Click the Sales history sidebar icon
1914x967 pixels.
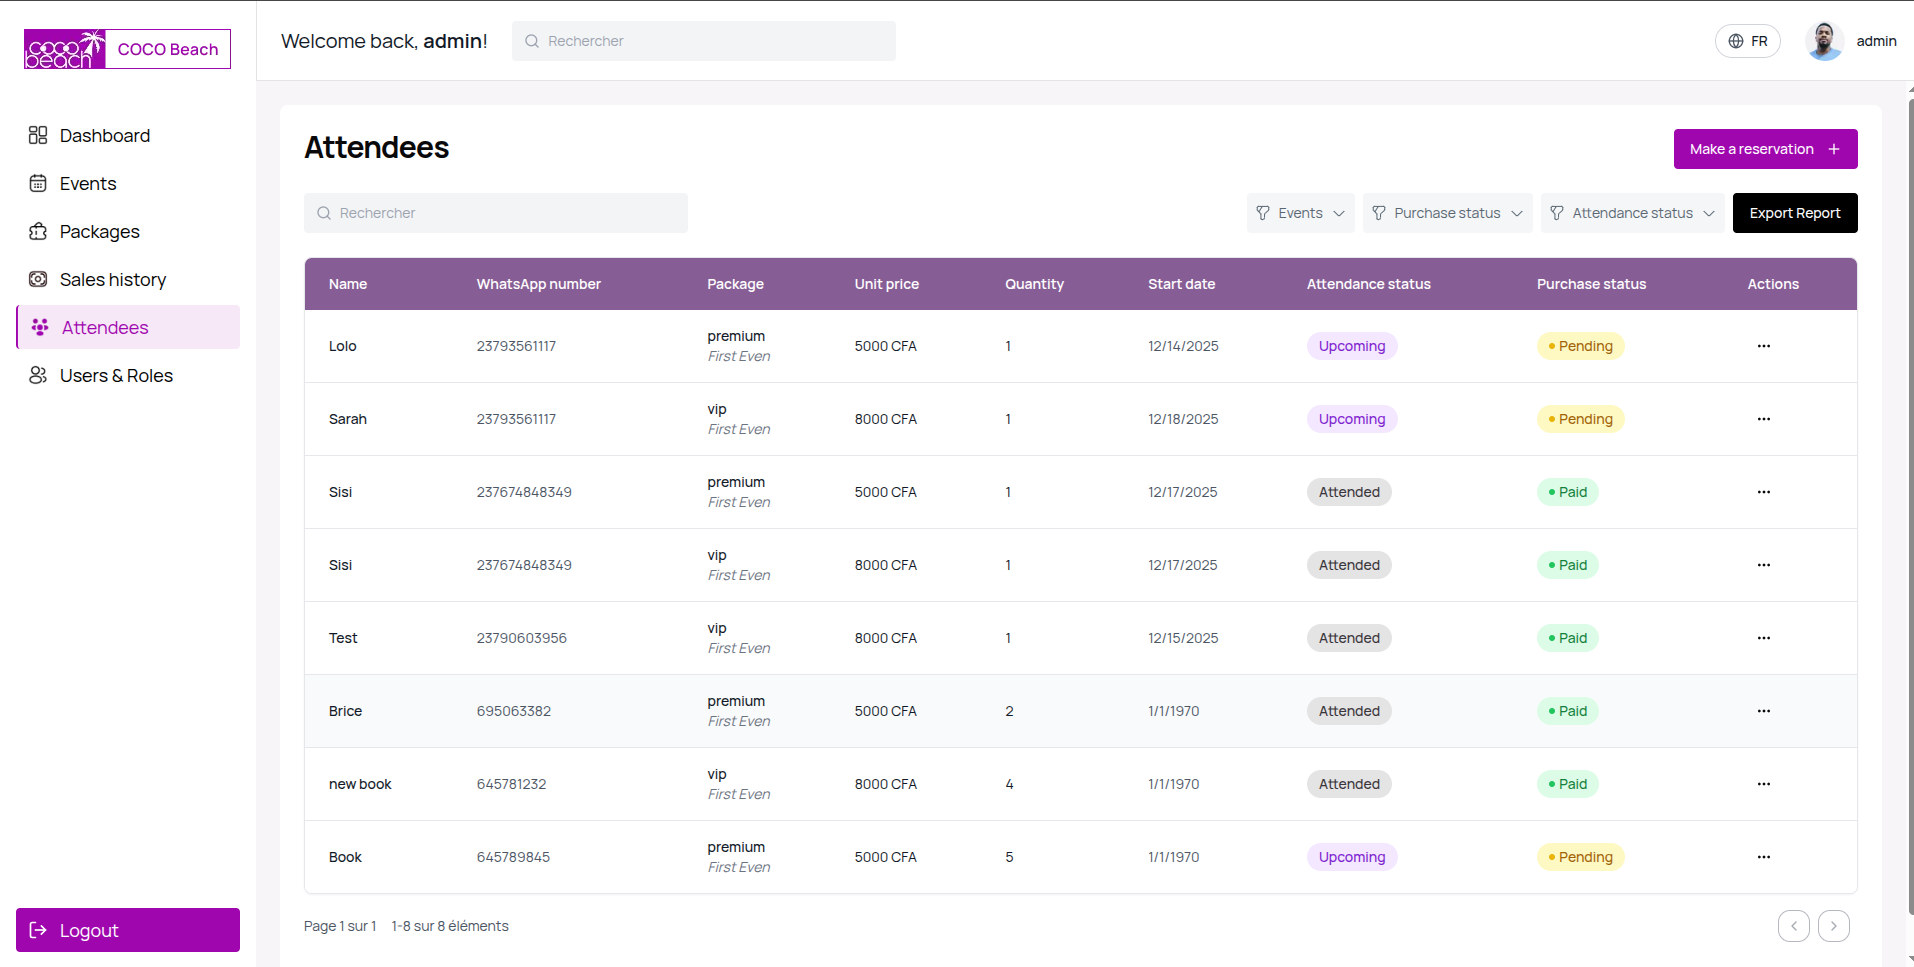[x=38, y=279]
